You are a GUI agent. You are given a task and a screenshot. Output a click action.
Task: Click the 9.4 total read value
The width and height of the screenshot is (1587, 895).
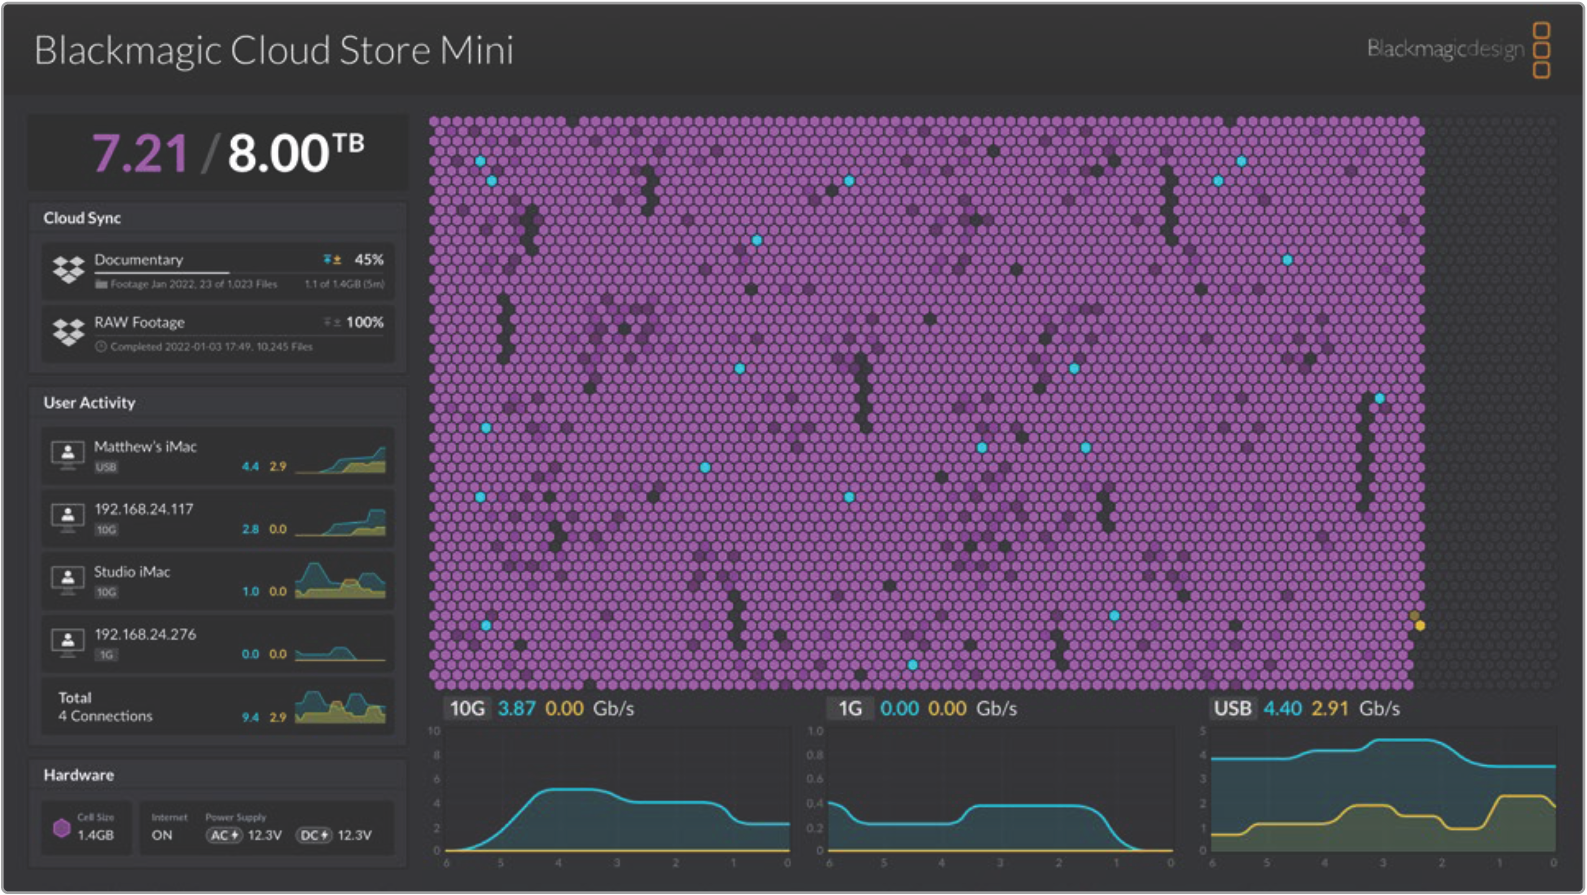[x=250, y=718]
